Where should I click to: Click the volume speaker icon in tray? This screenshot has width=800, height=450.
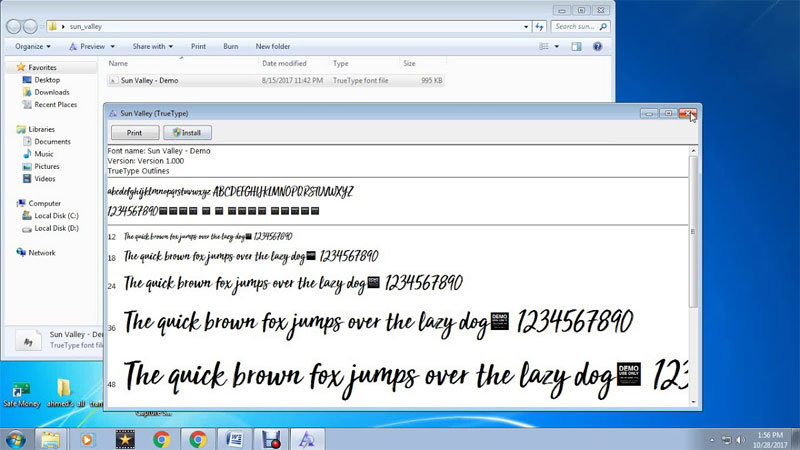coord(742,438)
